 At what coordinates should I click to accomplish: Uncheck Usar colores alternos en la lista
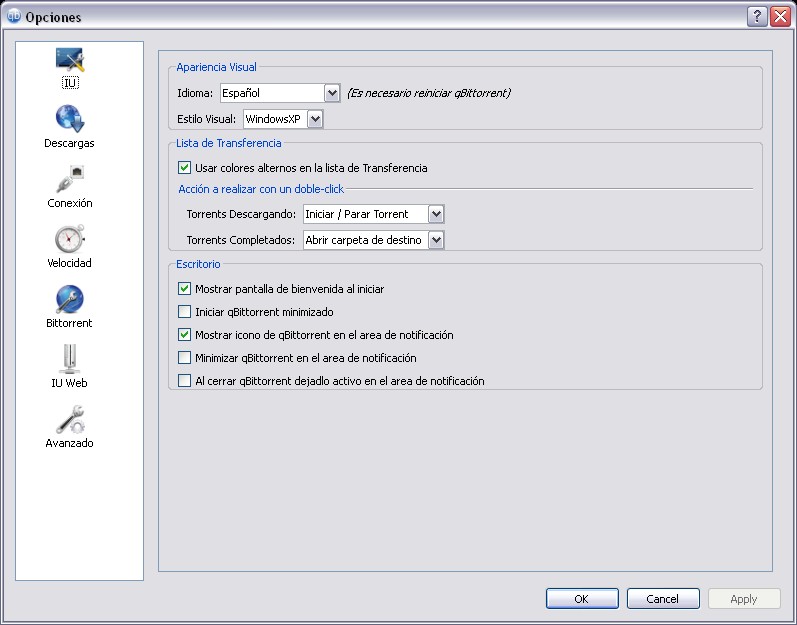point(185,168)
